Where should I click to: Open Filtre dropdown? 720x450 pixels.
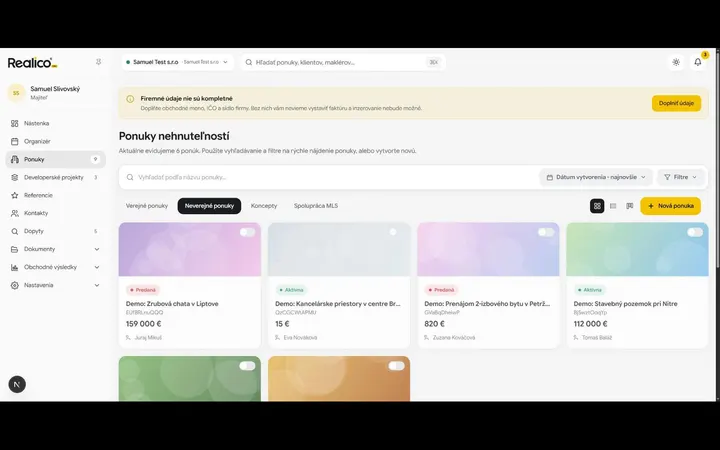(681, 177)
